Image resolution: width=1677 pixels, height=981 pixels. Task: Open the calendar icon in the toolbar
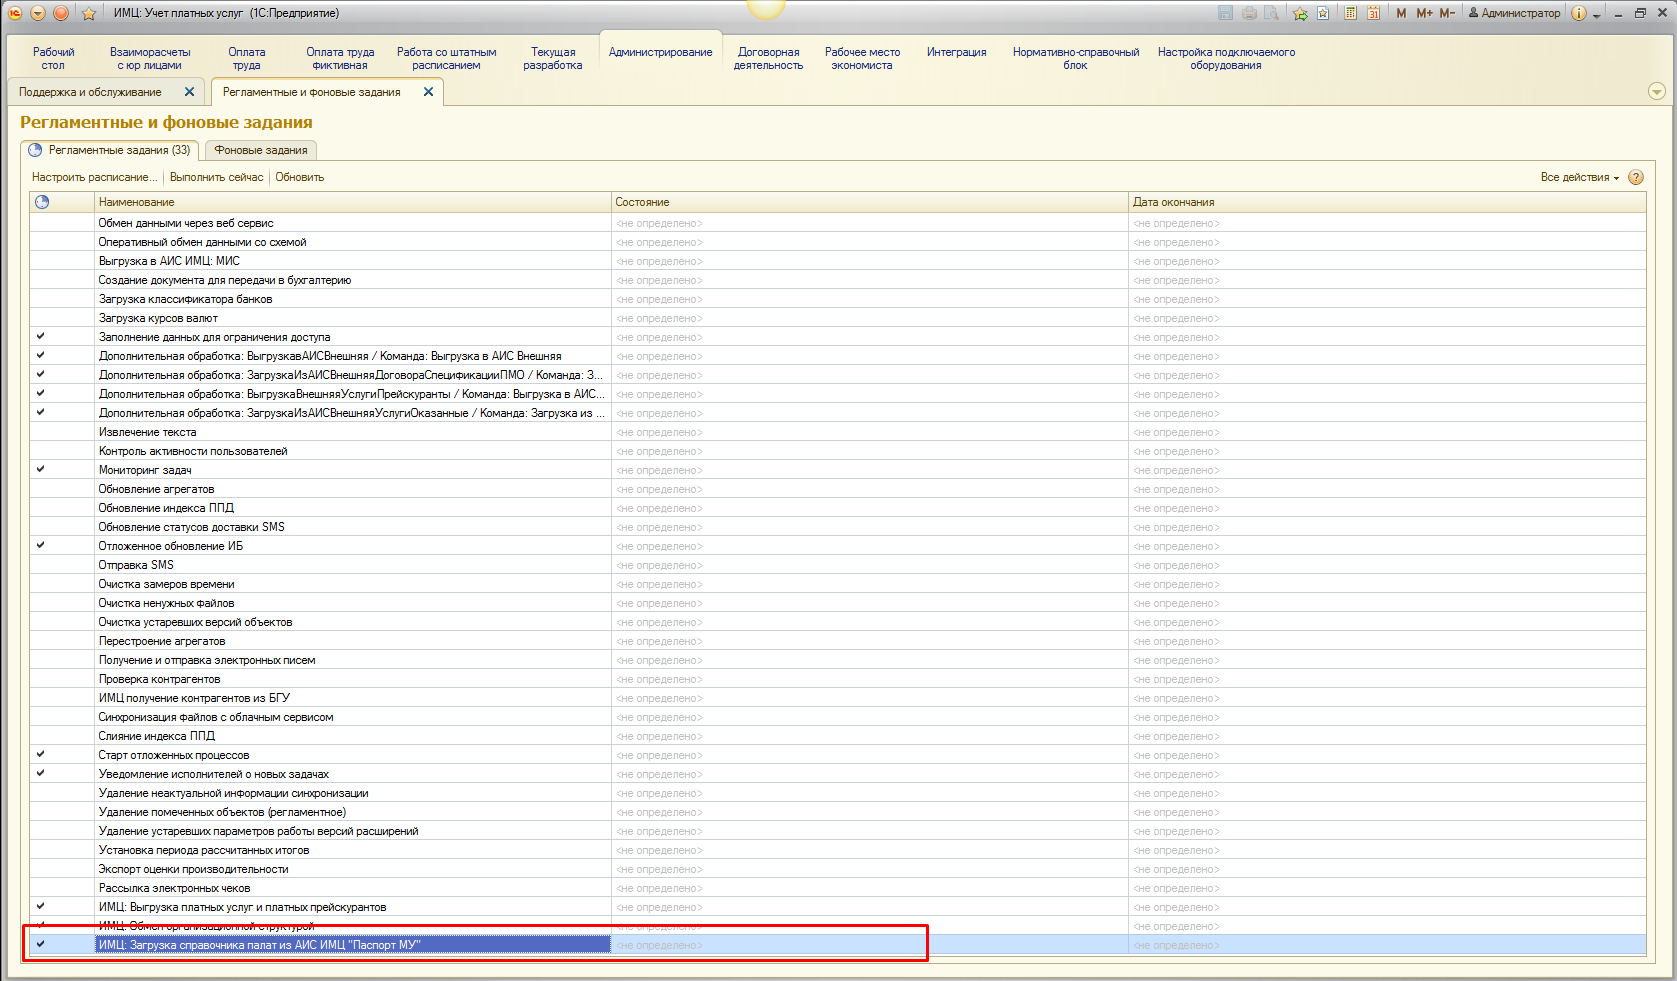click(x=1373, y=13)
